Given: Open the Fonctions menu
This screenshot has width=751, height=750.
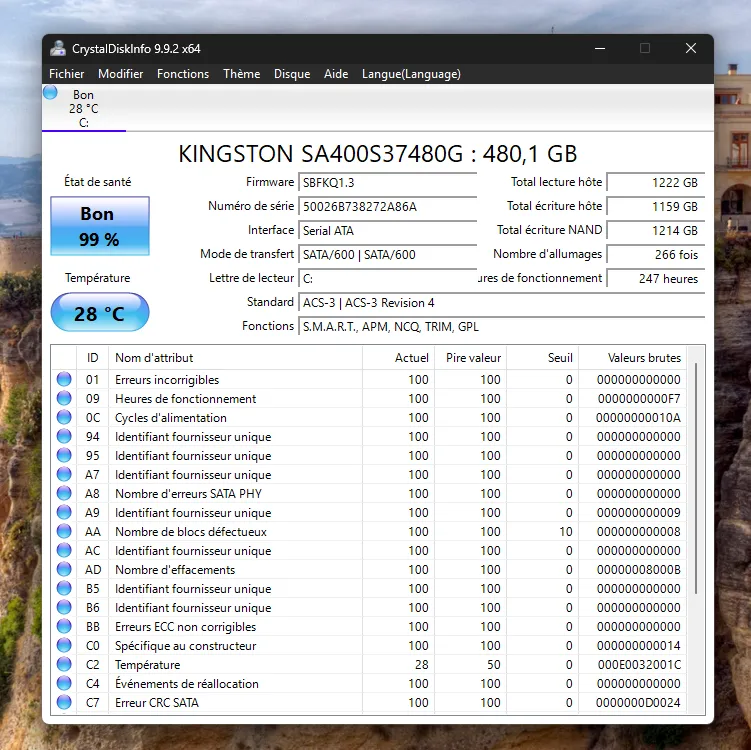Looking at the screenshot, I should pyautogui.click(x=183, y=74).
